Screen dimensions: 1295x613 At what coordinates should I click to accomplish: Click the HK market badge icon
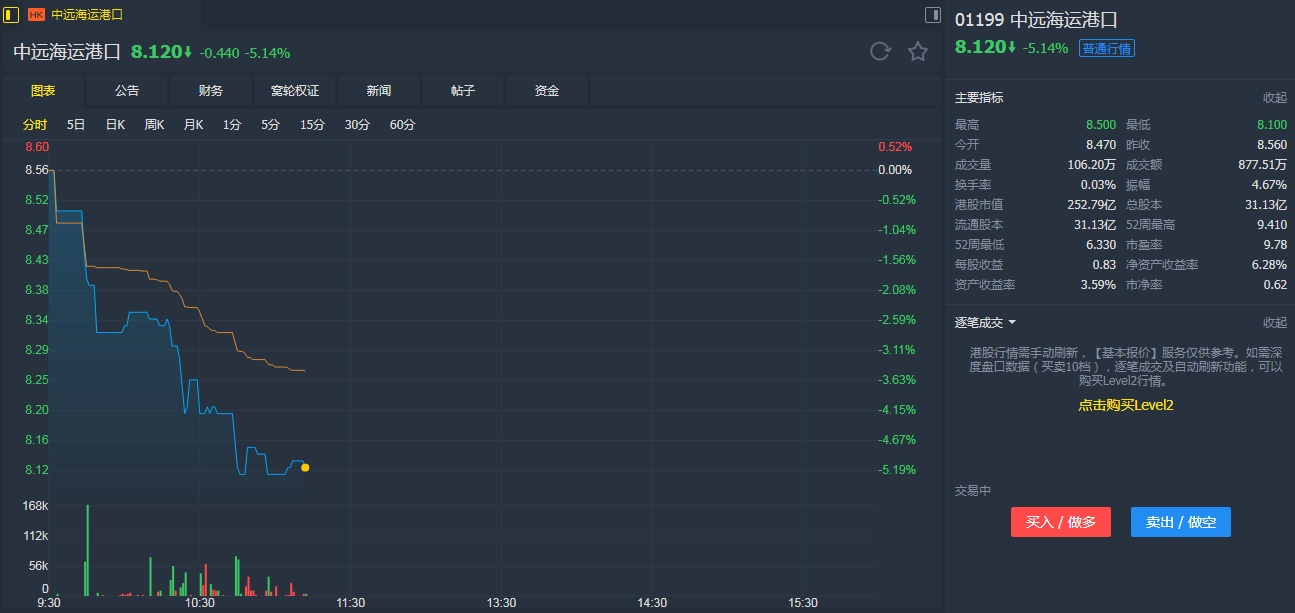36,15
